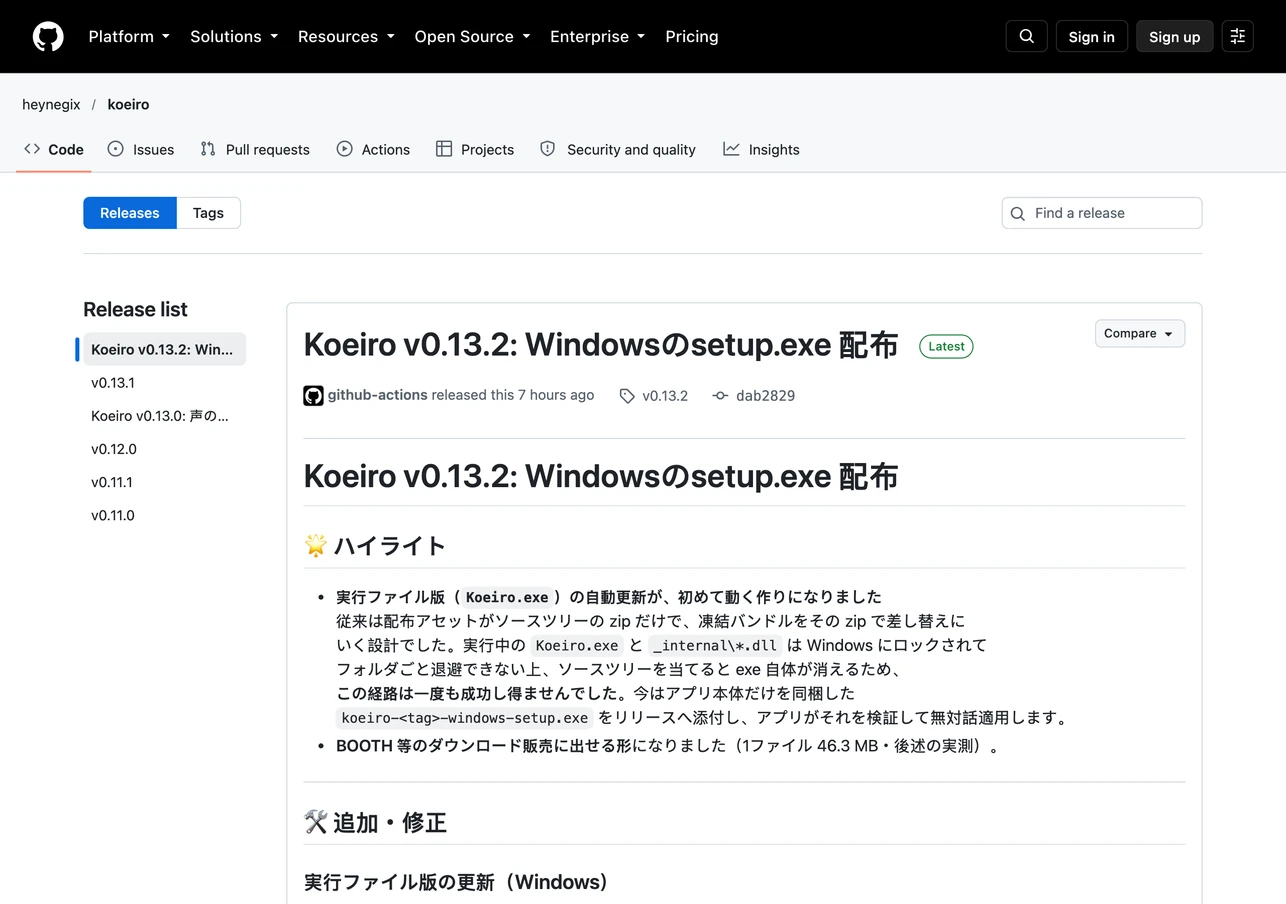The image size is (1286, 904).
Task: Open the Actions tab
Action: [x=373, y=149]
